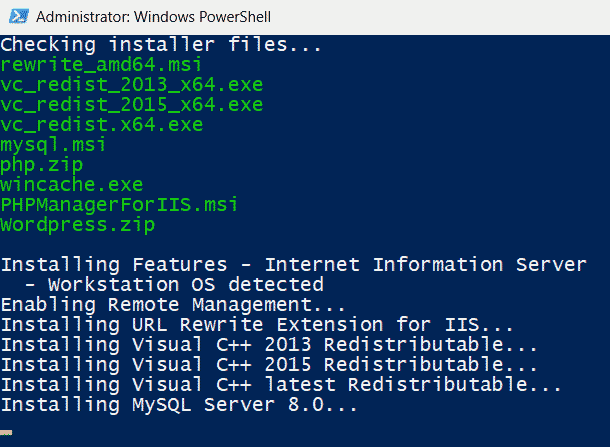The height and width of the screenshot is (447, 610).
Task: Click the blinking cursor at the prompt
Action: (6, 433)
